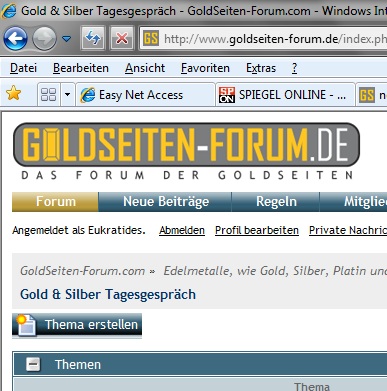Switch to the Easy Net Access tab
The height and width of the screenshot is (391, 387).
click(x=145, y=95)
